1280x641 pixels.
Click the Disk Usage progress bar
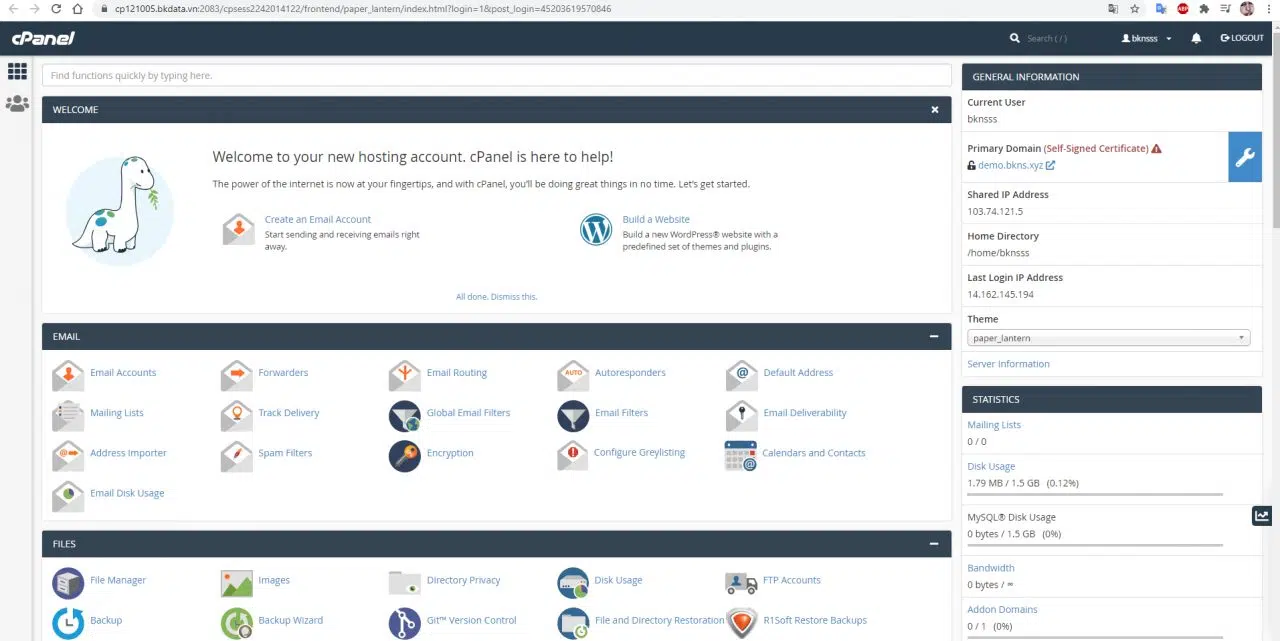pos(1095,494)
